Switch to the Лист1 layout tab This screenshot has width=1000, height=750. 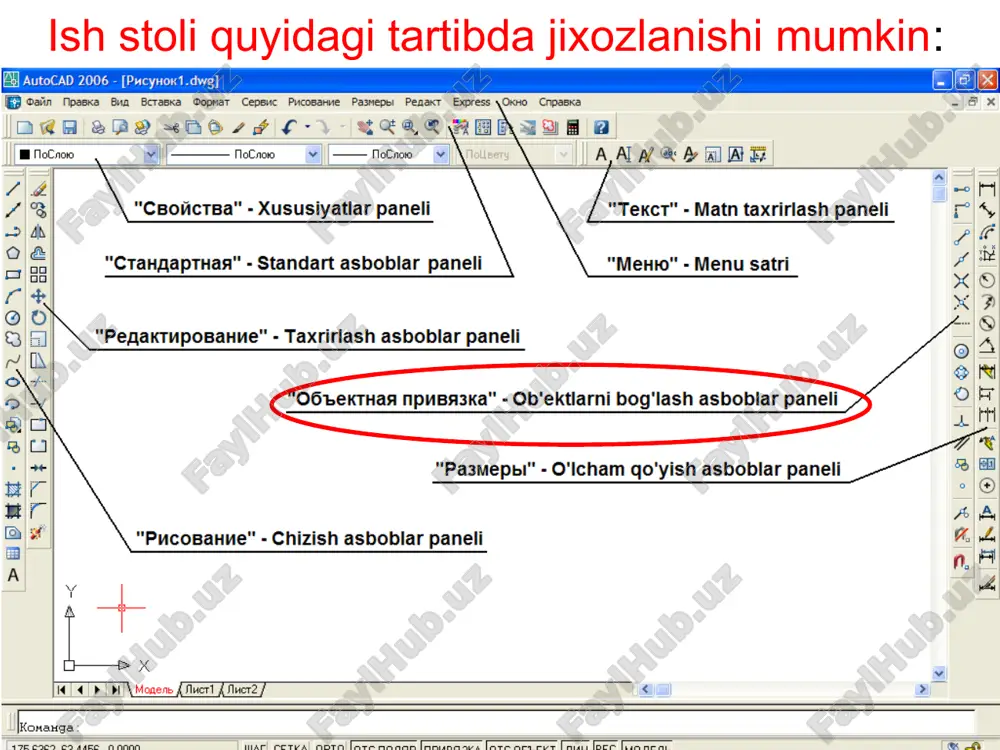200,689
